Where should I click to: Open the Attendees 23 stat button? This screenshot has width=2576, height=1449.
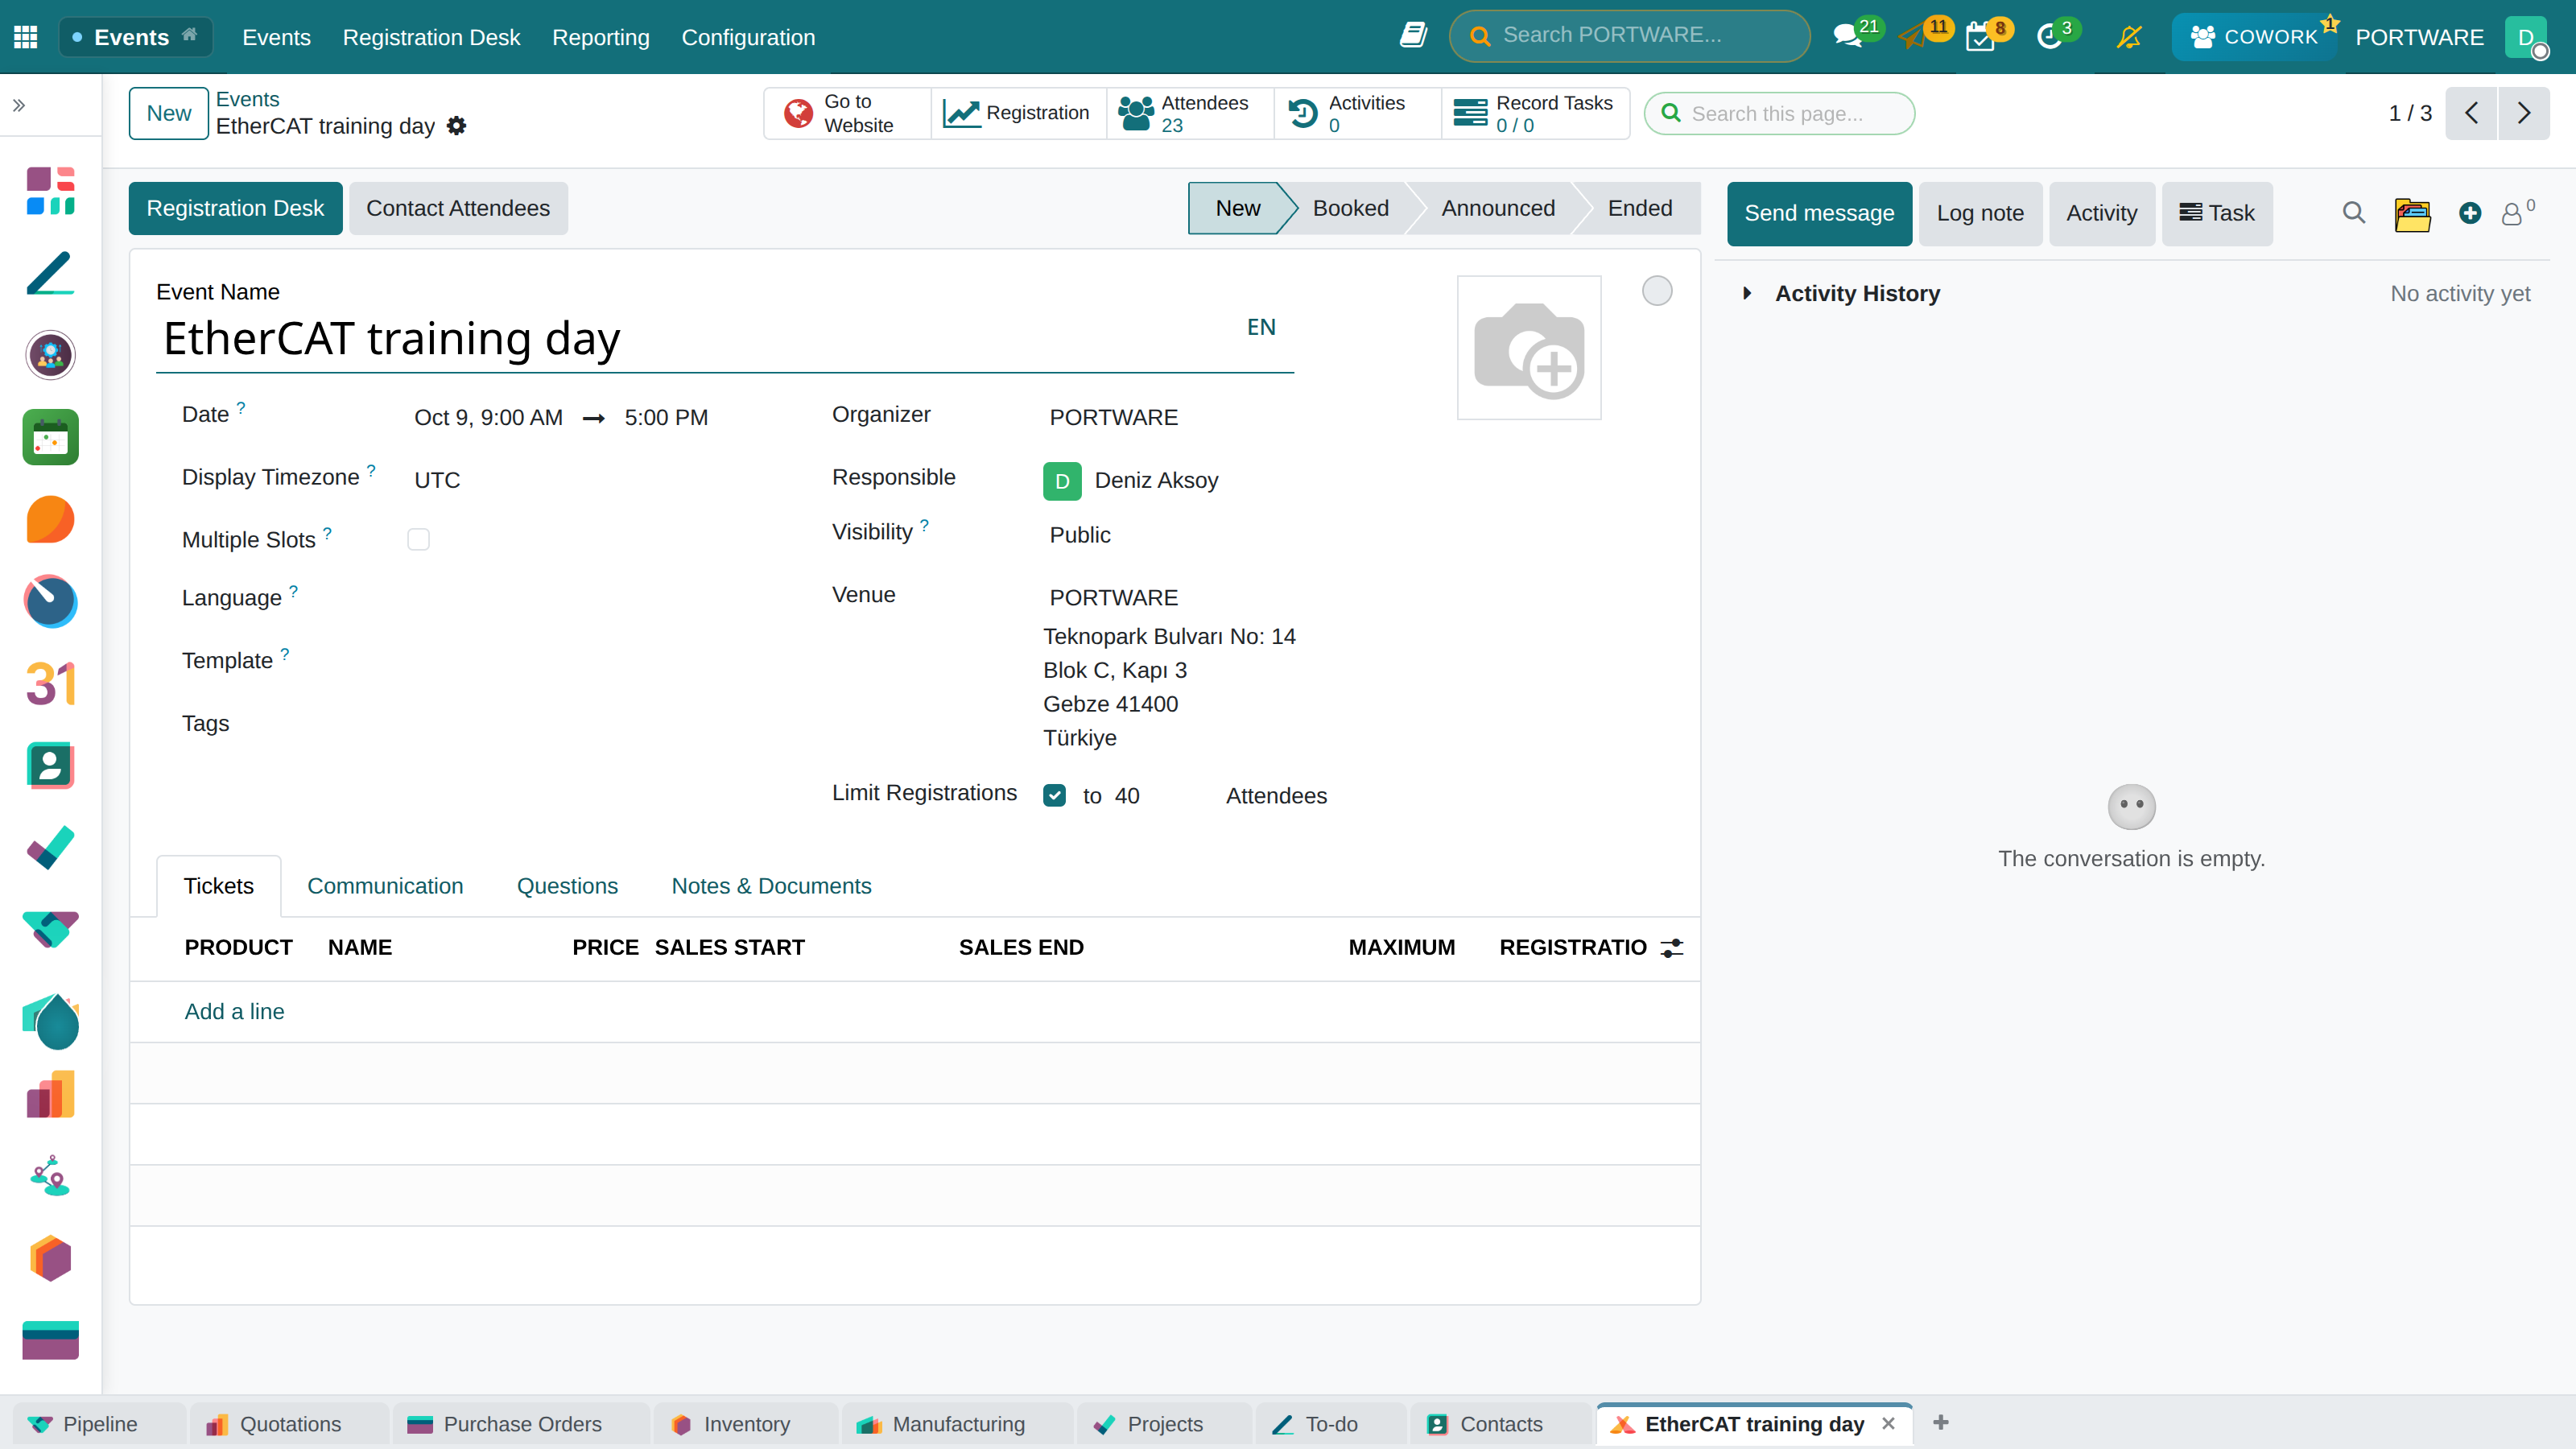1189,113
